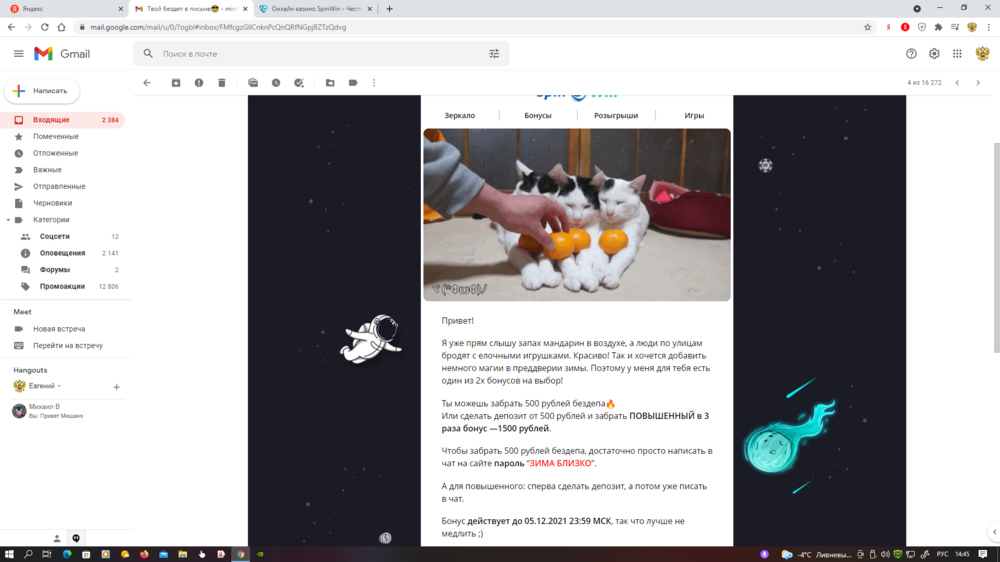
Task: Toggle the main menu hamburger
Action: [18, 54]
